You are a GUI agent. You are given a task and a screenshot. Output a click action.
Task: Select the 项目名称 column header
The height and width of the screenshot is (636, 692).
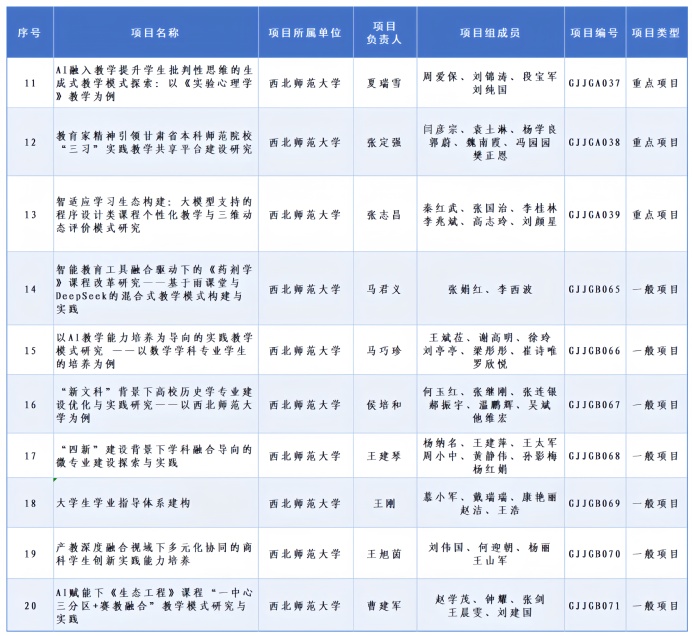154,33
